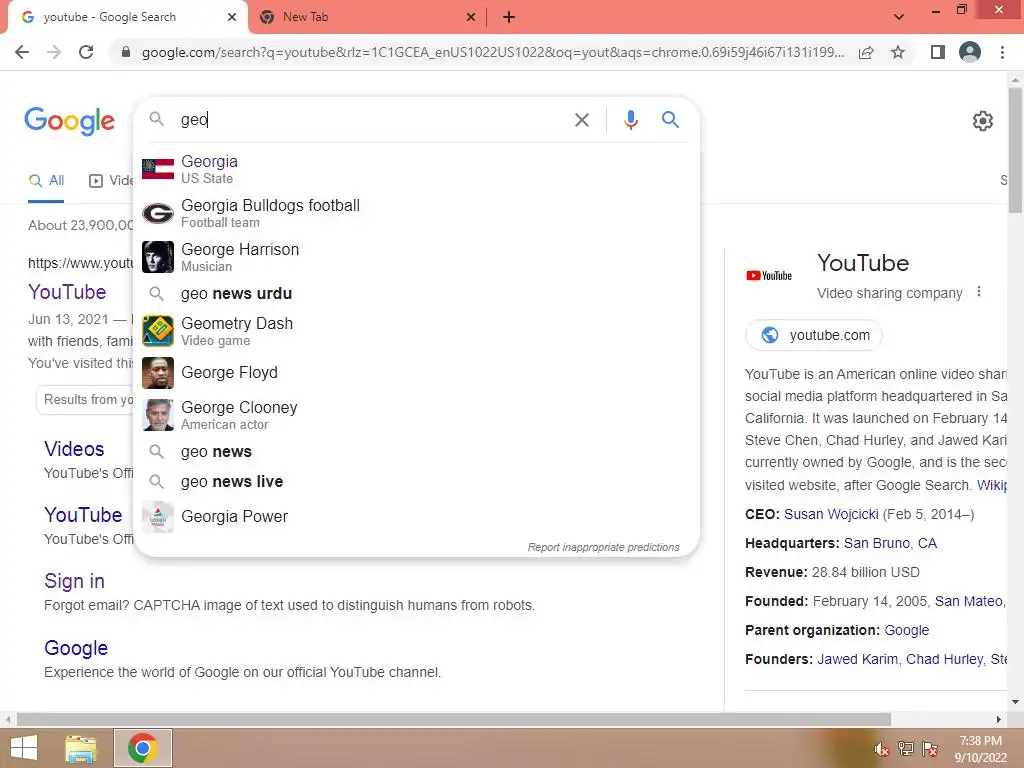This screenshot has height=768, width=1024.
Task: Open San Bruno, CA link
Action: [890, 543]
